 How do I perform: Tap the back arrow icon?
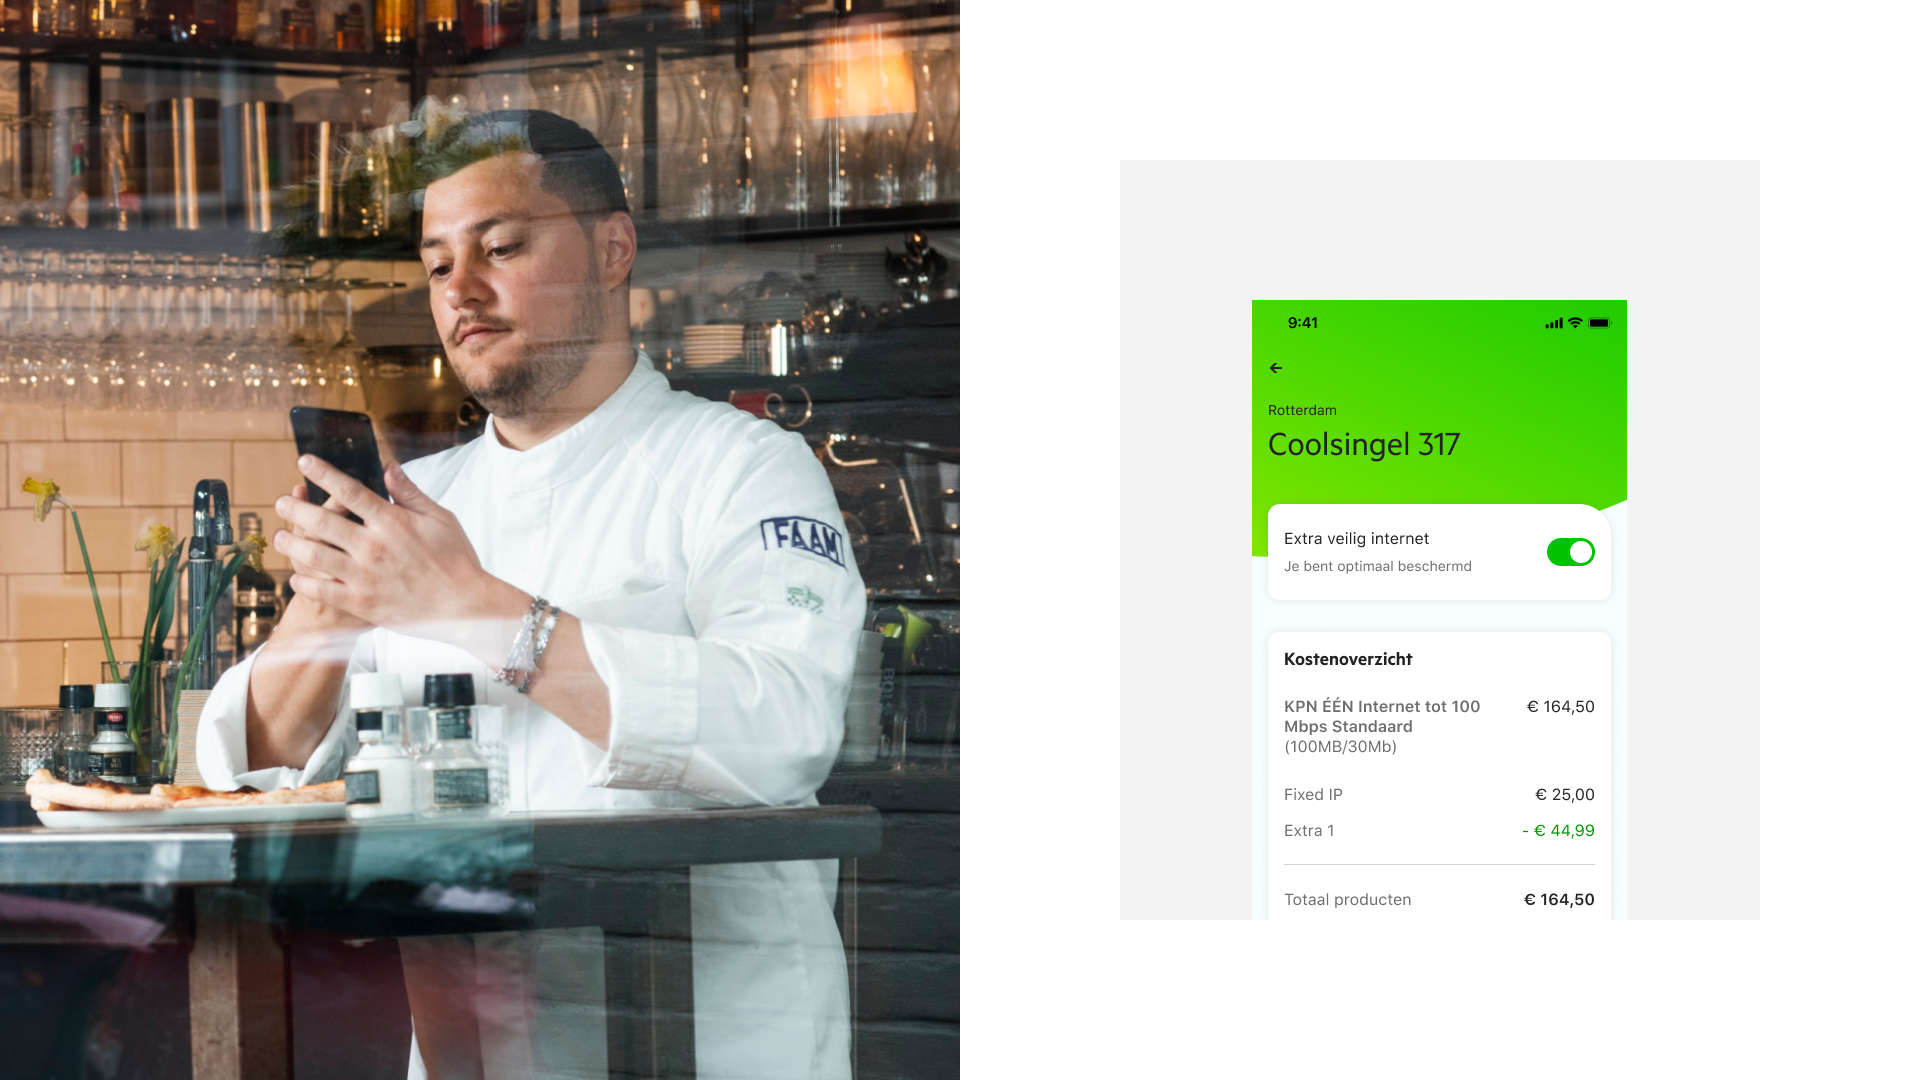1276,368
